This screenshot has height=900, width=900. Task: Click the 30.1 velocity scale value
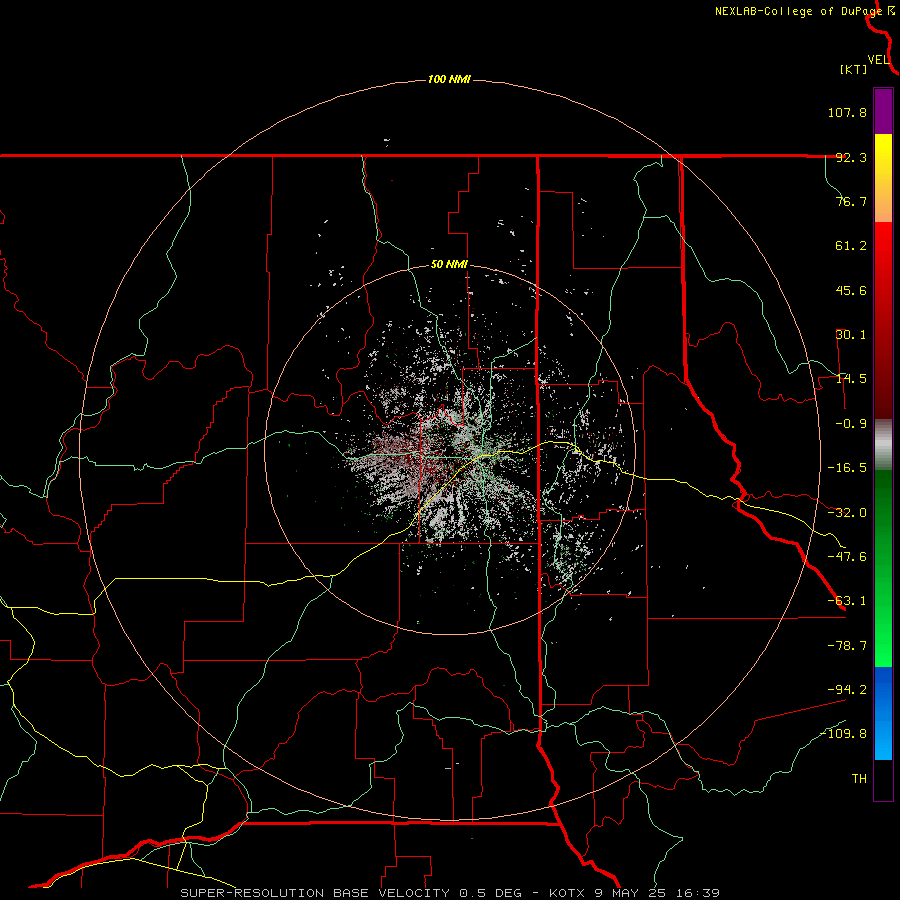click(x=851, y=335)
